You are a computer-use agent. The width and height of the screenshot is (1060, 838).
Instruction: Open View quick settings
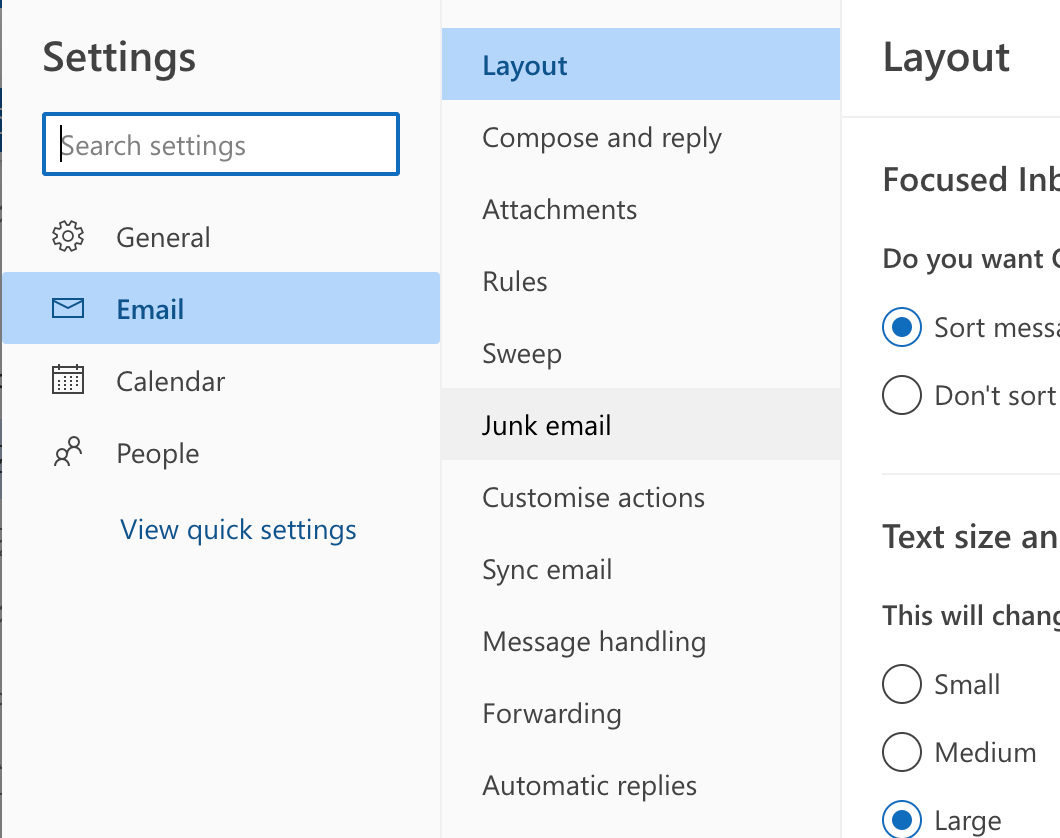[x=238, y=529]
